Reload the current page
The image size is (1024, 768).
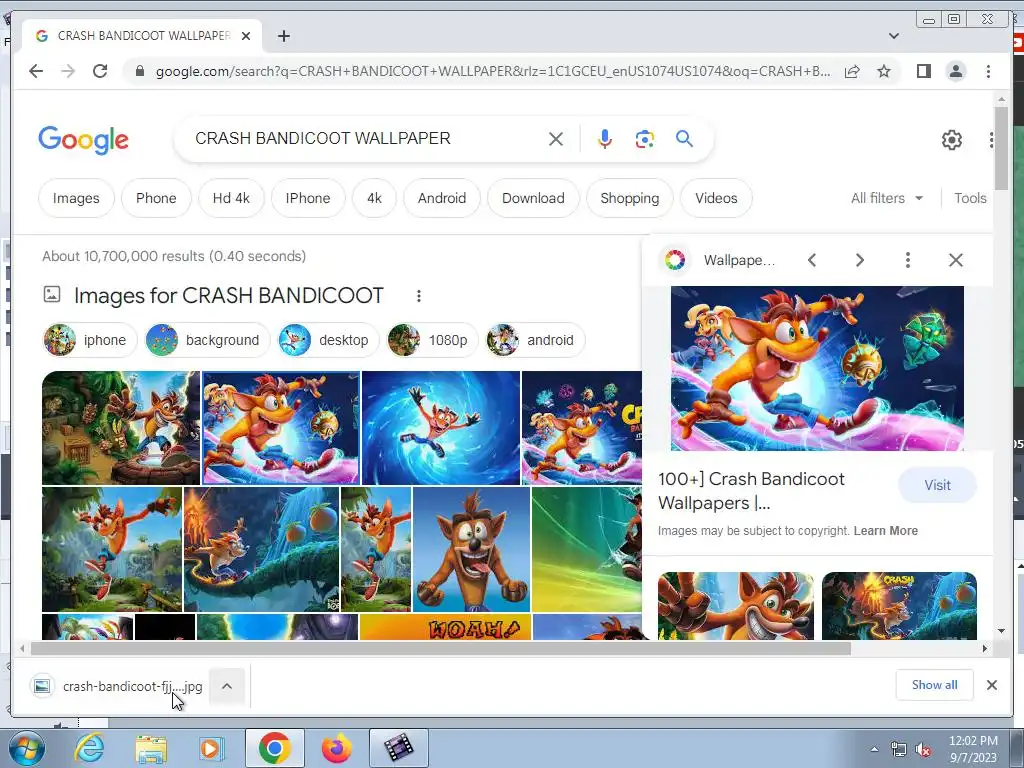100,71
